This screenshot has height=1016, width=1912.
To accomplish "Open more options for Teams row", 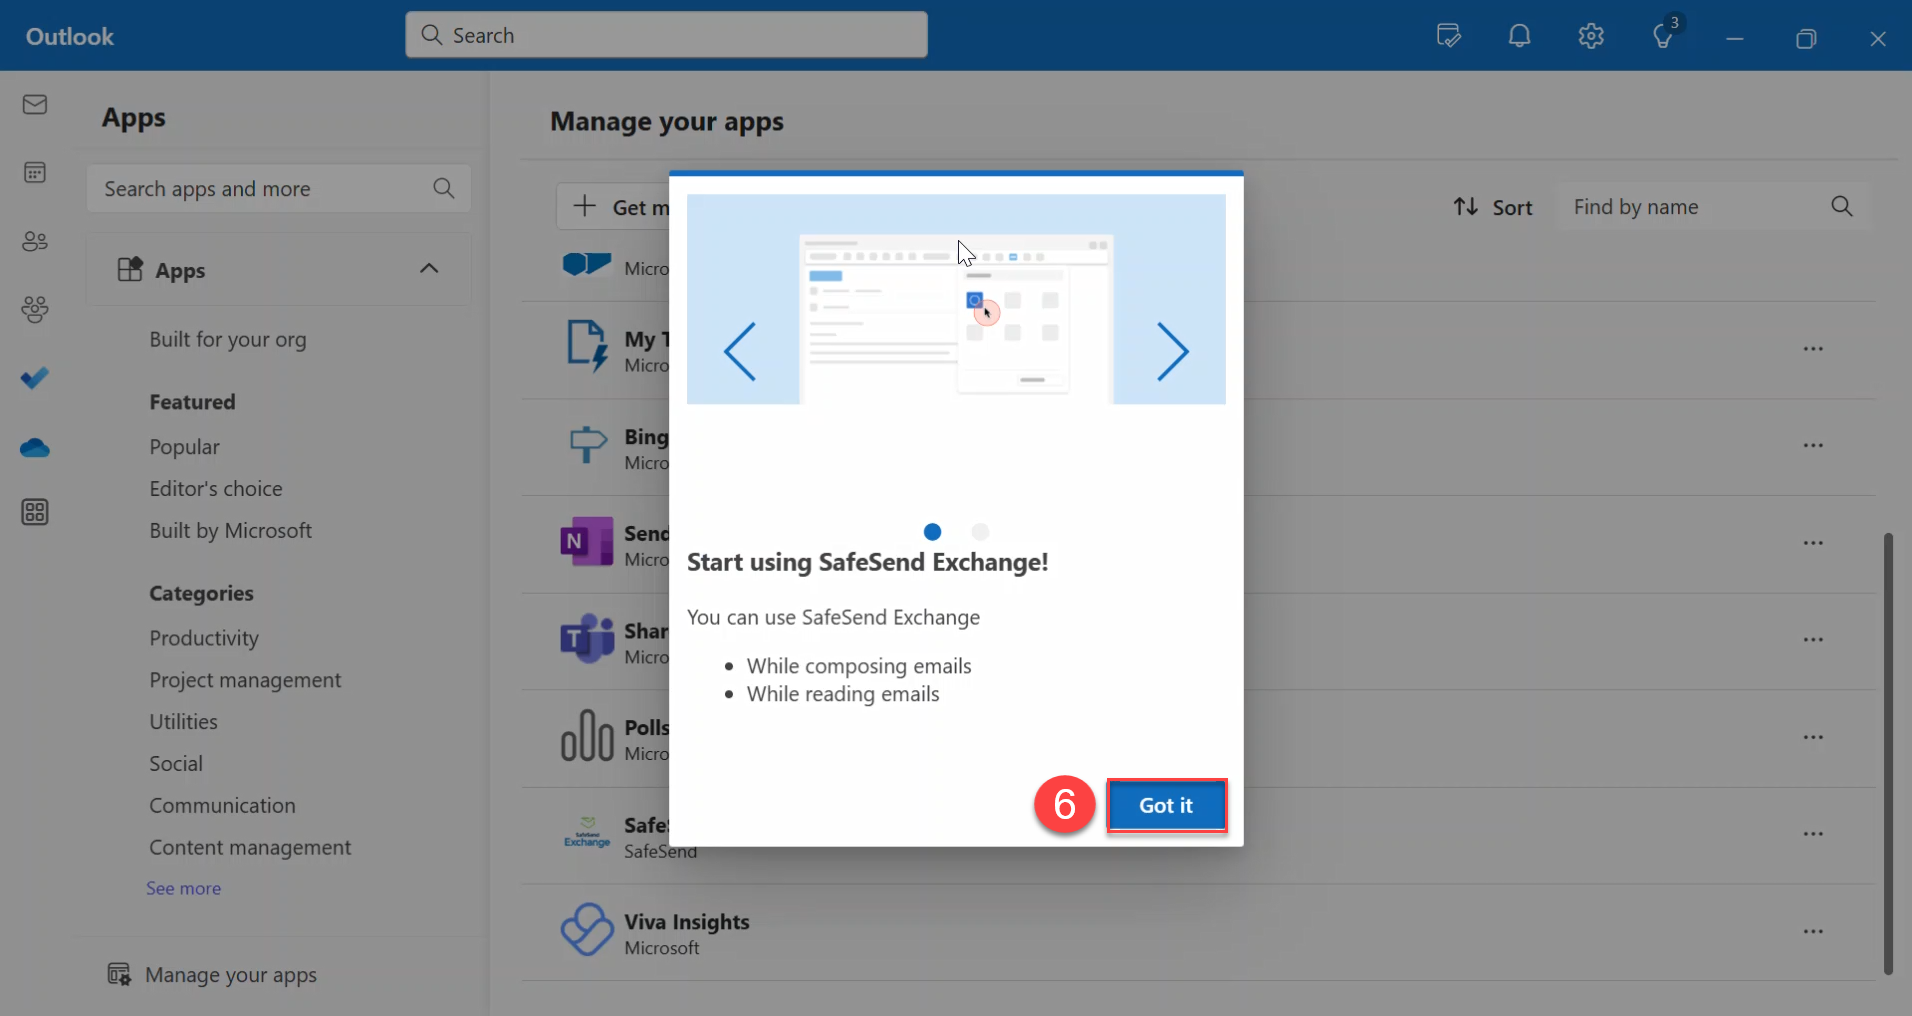I will pos(1813,639).
